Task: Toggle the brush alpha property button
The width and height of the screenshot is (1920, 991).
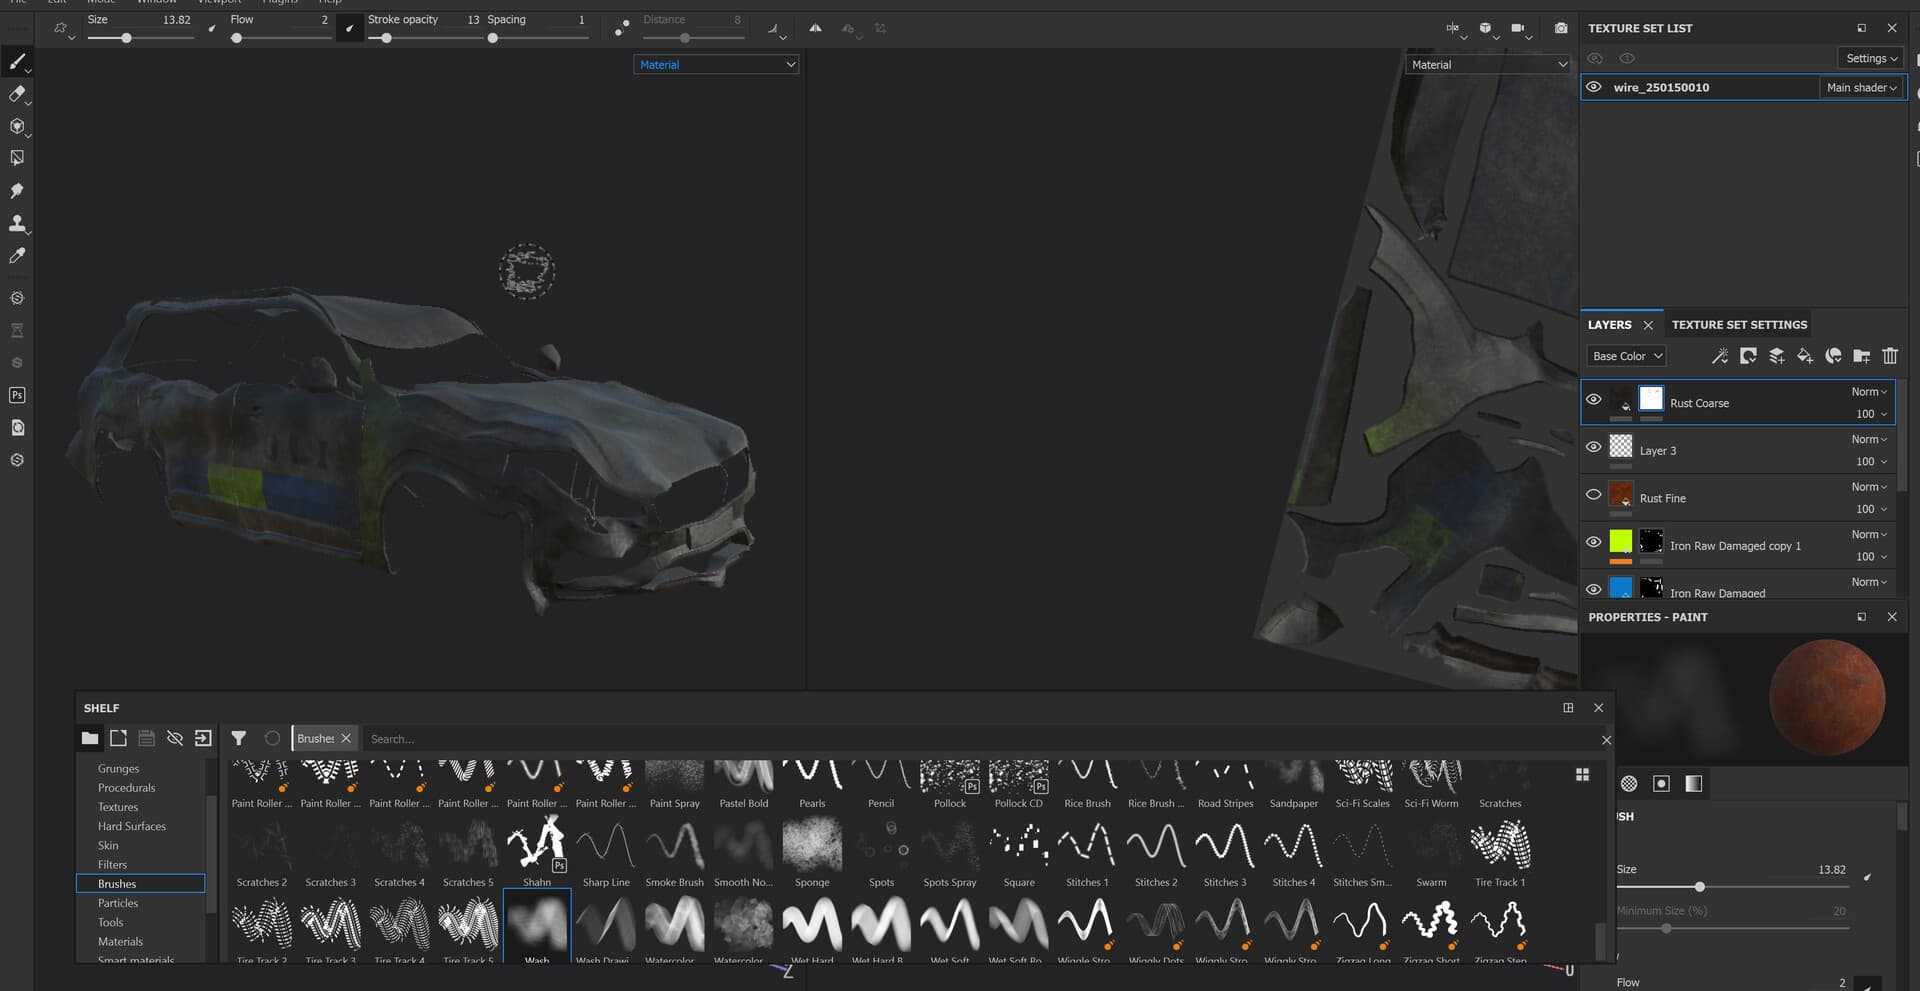Action: [1629, 784]
